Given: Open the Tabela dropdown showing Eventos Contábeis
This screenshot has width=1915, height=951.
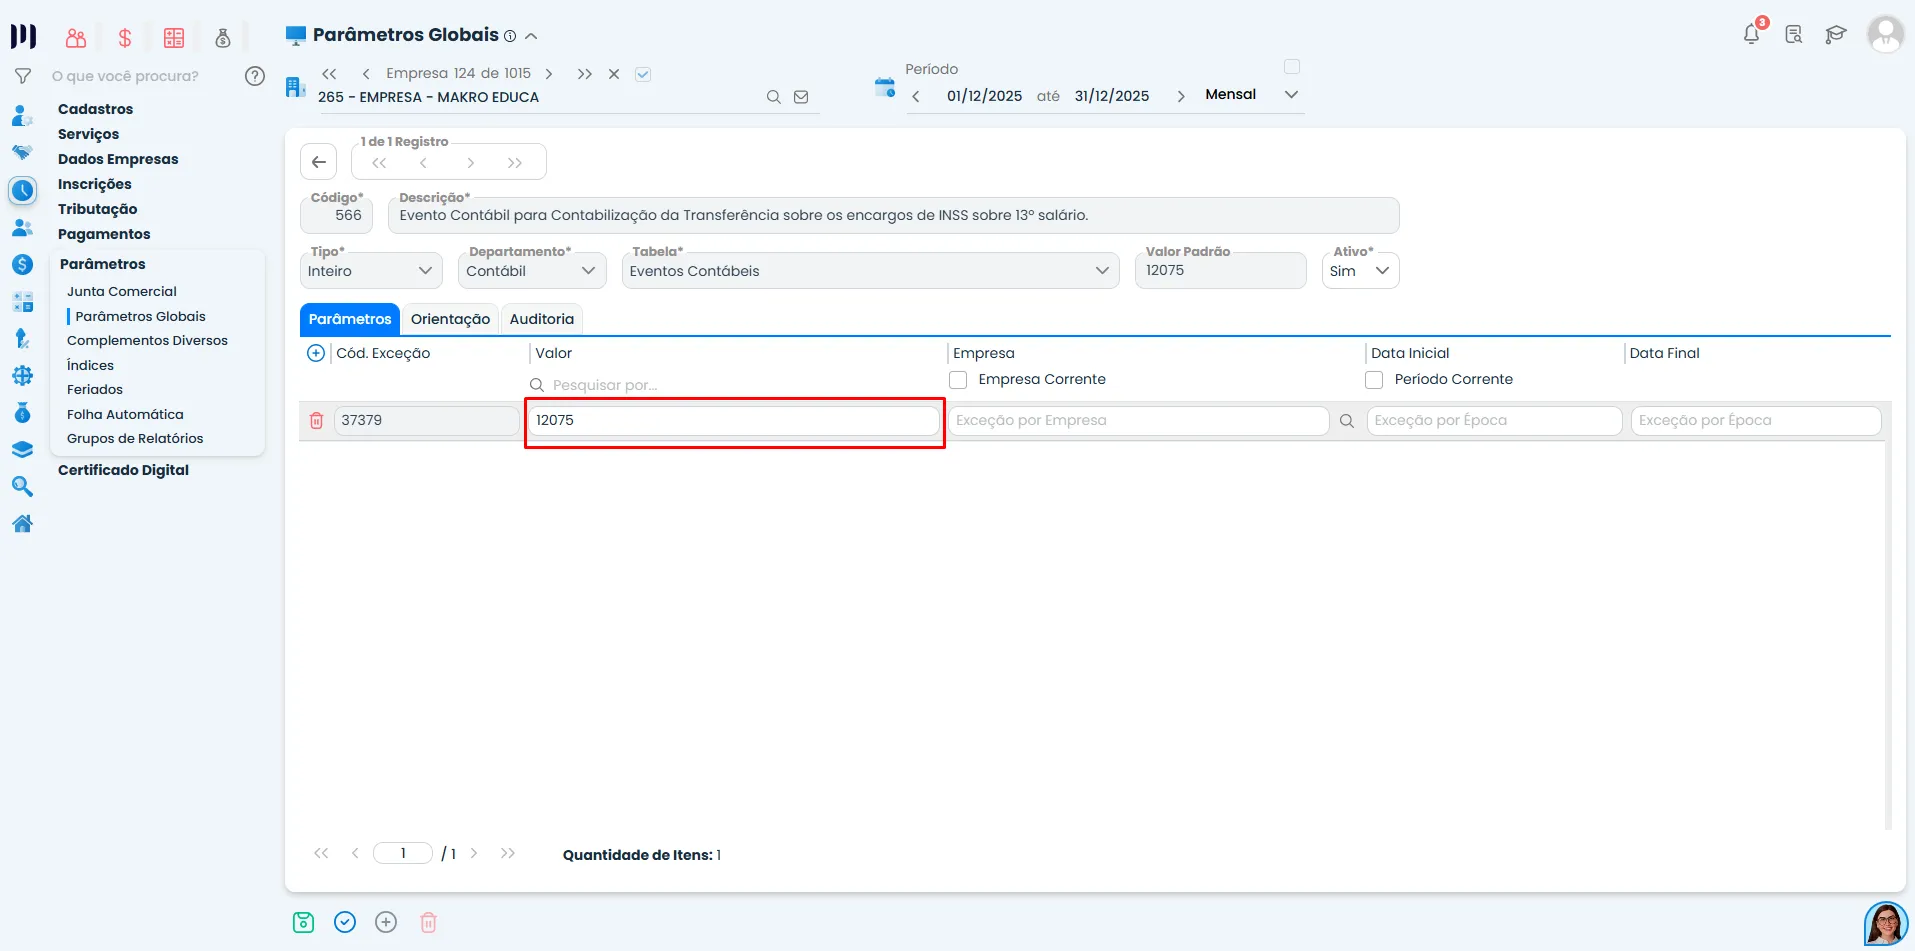Looking at the screenshot, I should point(870,271).
